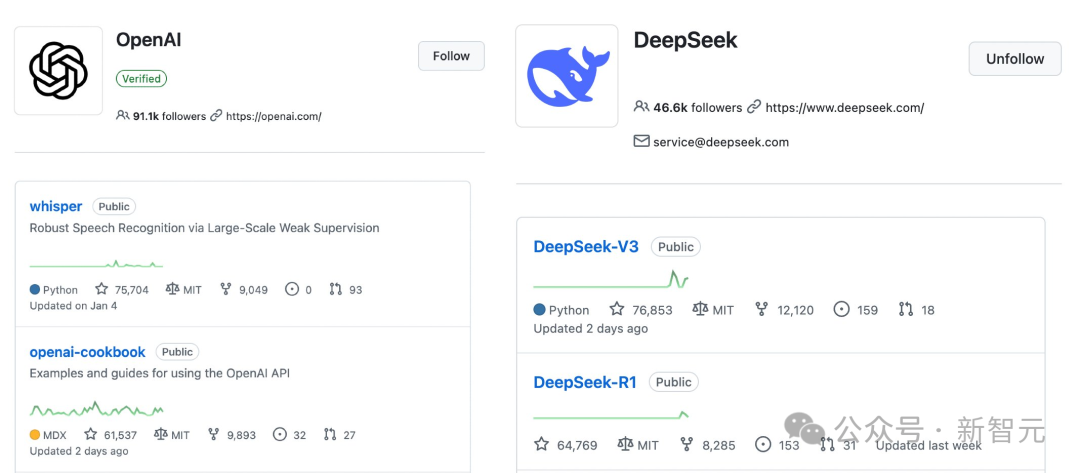Click the OpenAI logo avatar
Image resolution: width=1080 pixels, height=473 pixels.
59,71
